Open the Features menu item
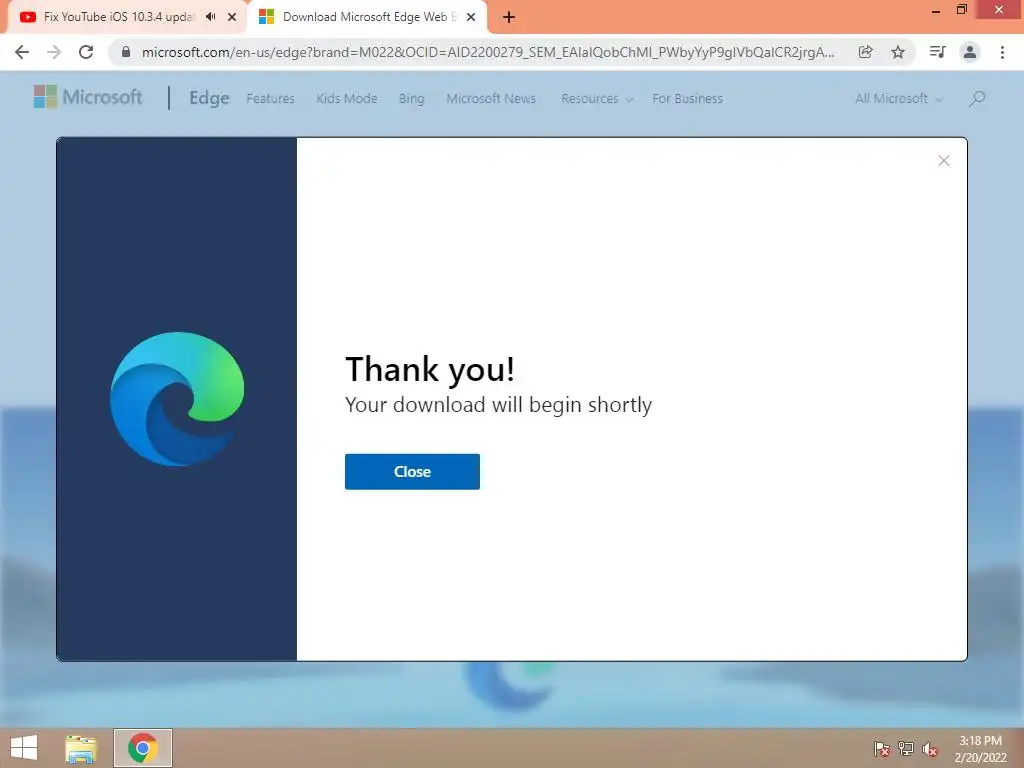 pos(270,99)
